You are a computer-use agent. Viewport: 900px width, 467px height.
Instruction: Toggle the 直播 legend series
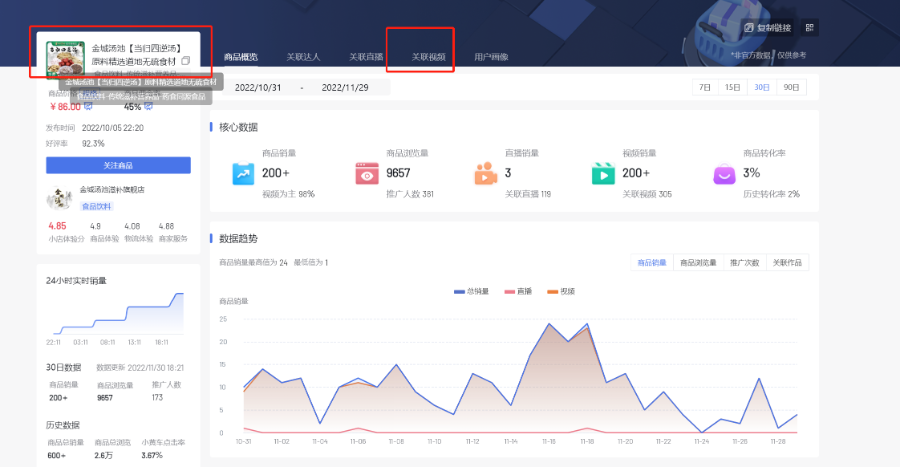pos(518,291)
